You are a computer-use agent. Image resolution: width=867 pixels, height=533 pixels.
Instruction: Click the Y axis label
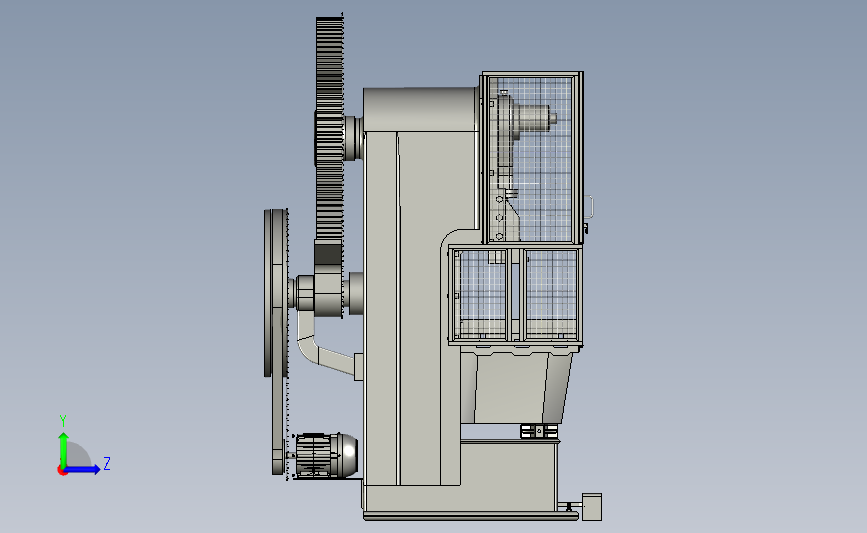click(x=63, y=421)
